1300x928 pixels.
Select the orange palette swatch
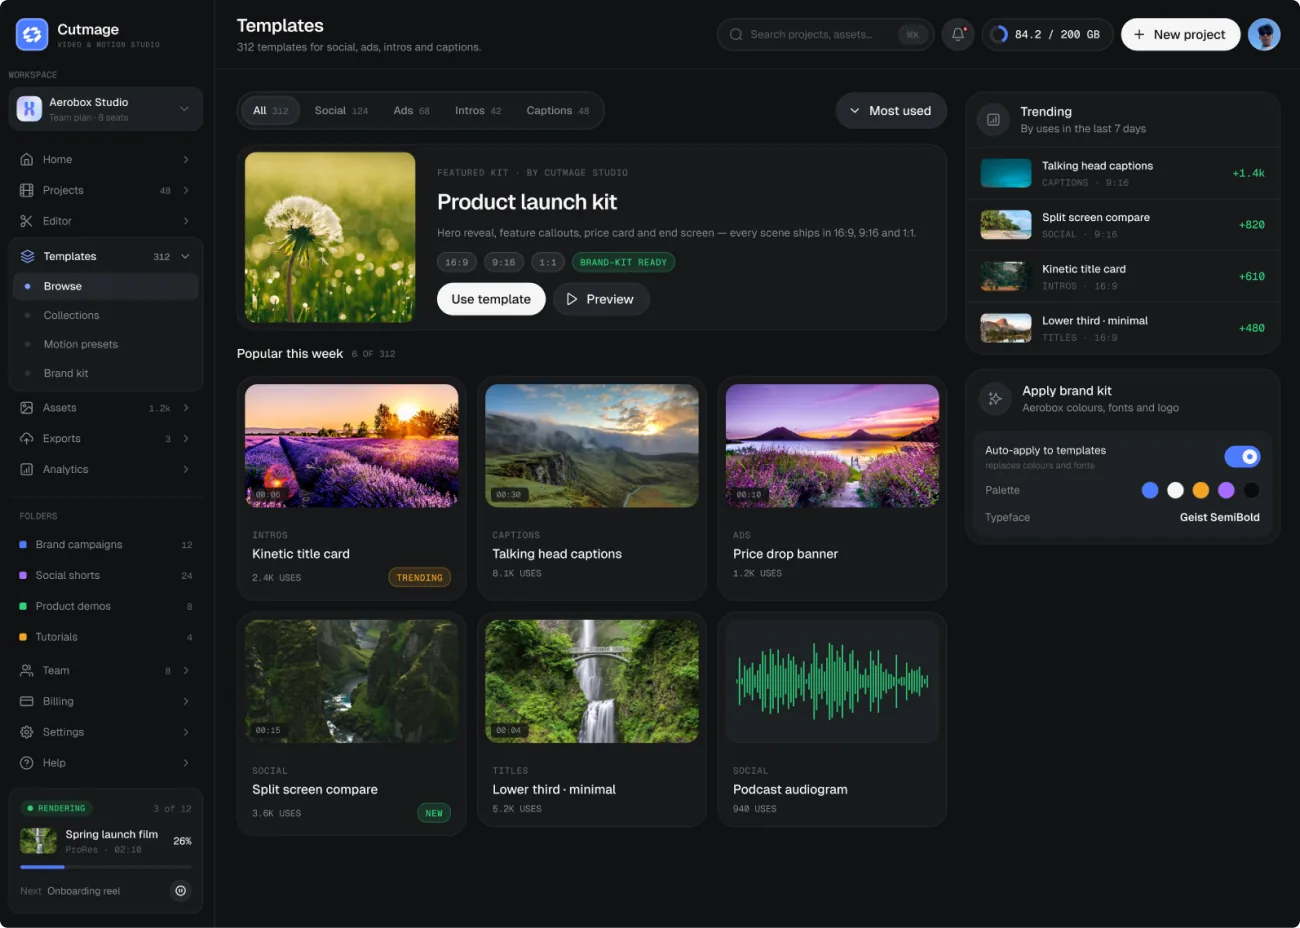point(1201,490)
